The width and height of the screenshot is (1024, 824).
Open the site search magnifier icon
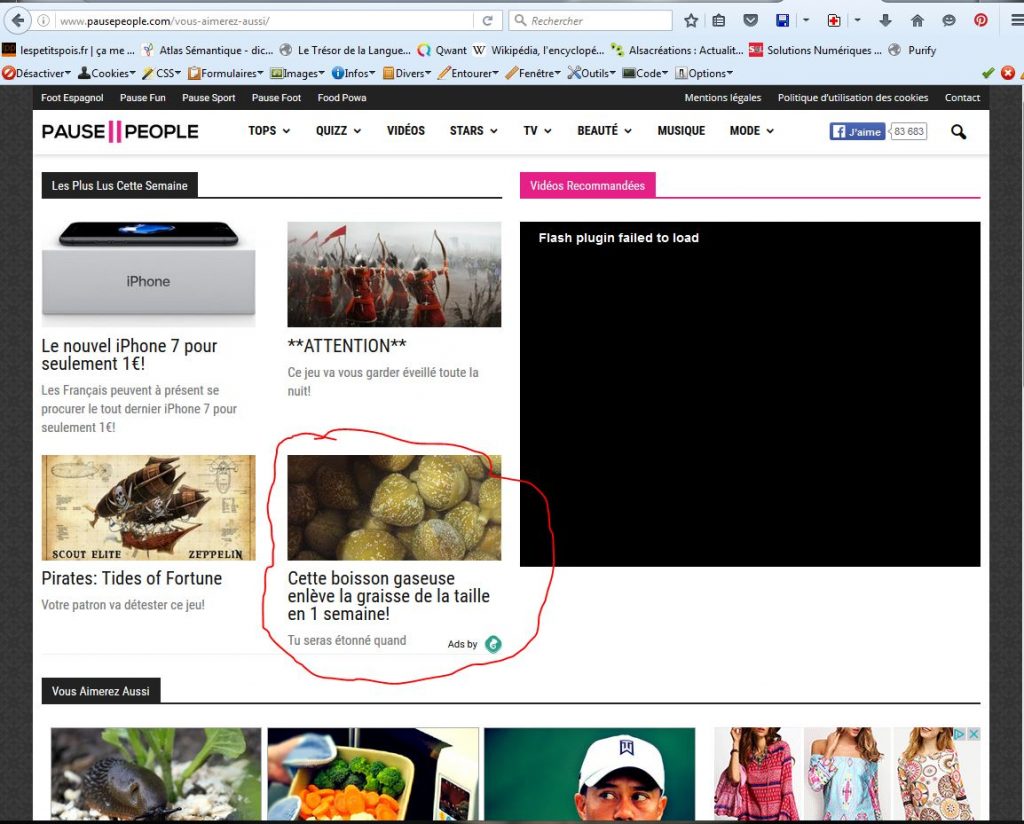[x=958, y=131]
